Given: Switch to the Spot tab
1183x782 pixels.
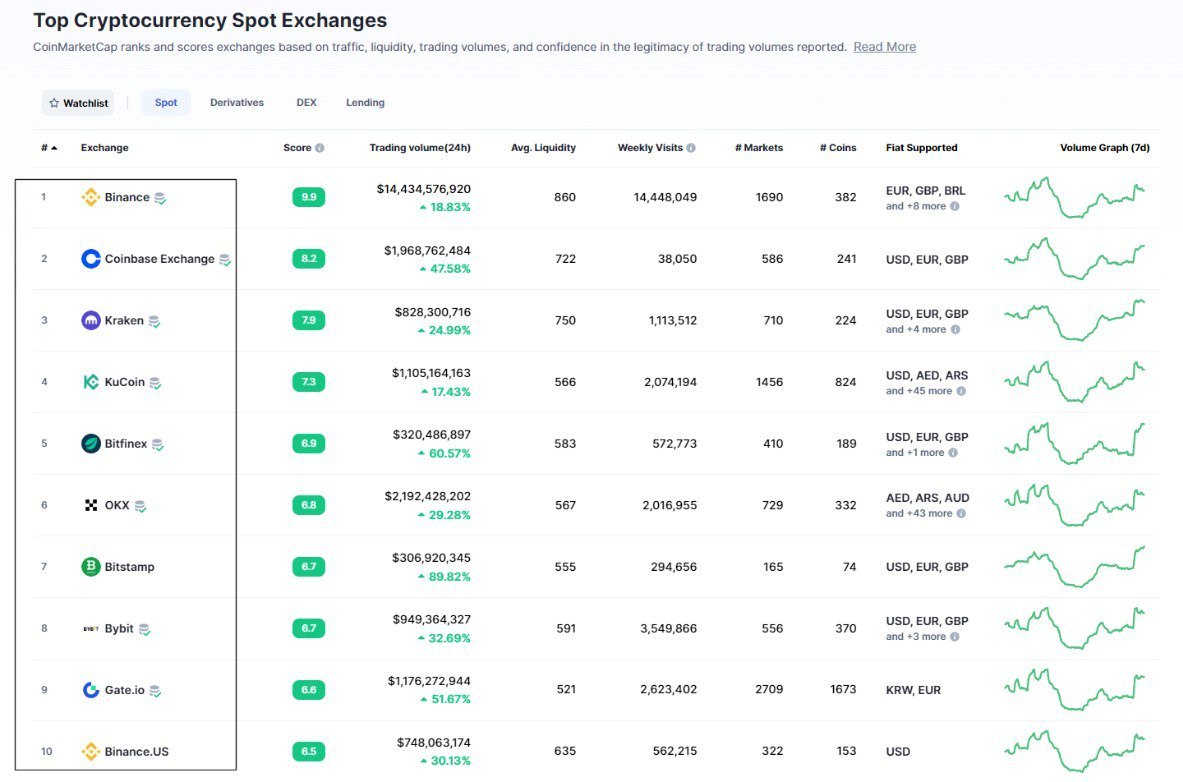Looking at the screenshot, I should click(166, 103).
